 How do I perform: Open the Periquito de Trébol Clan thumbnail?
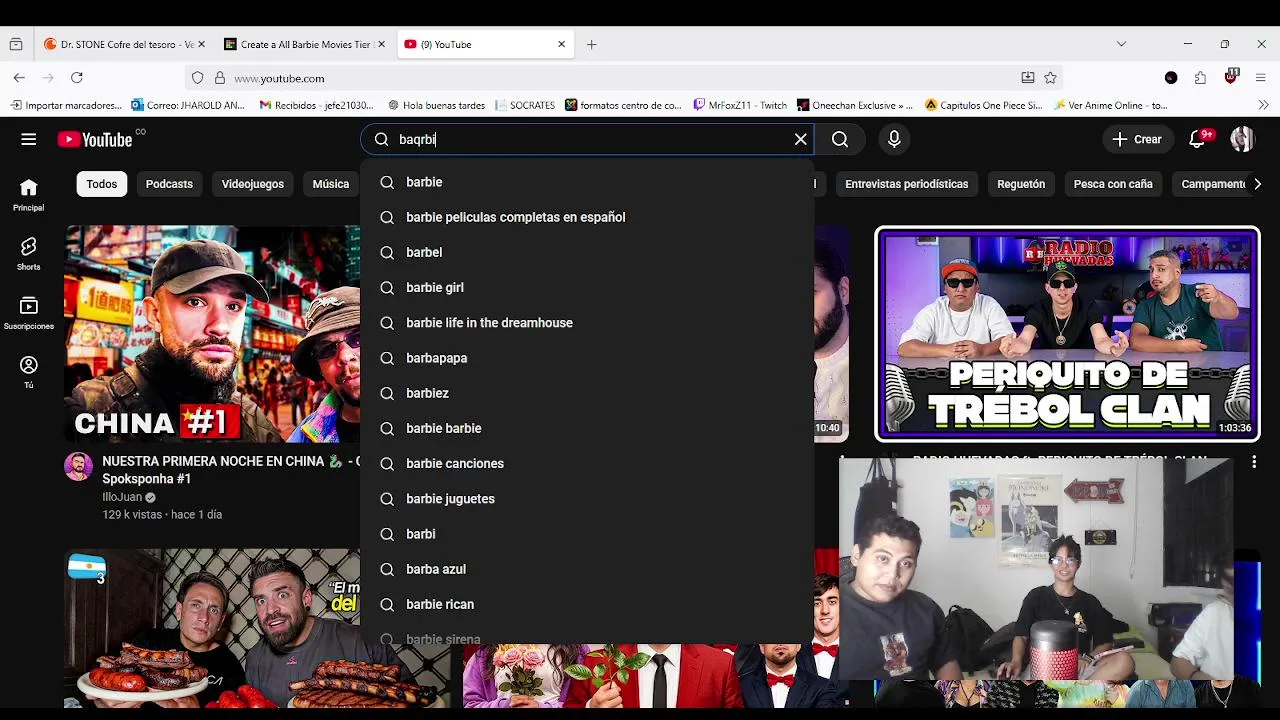pos(1067,333)
